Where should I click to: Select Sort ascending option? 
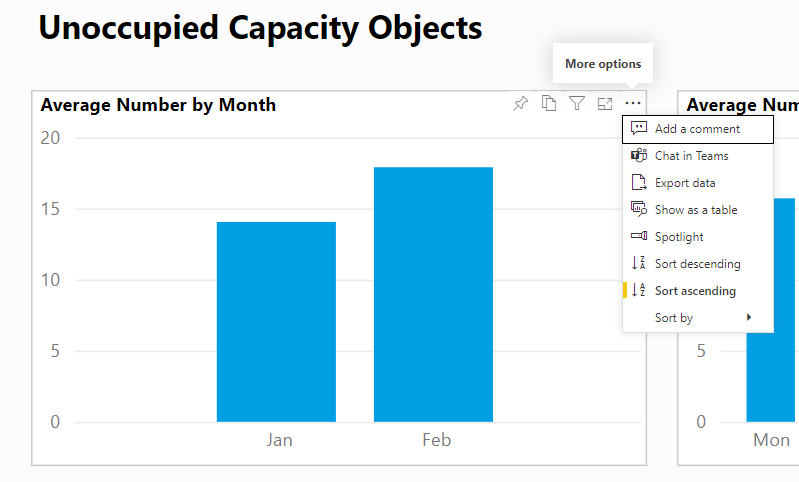[695, 291]
